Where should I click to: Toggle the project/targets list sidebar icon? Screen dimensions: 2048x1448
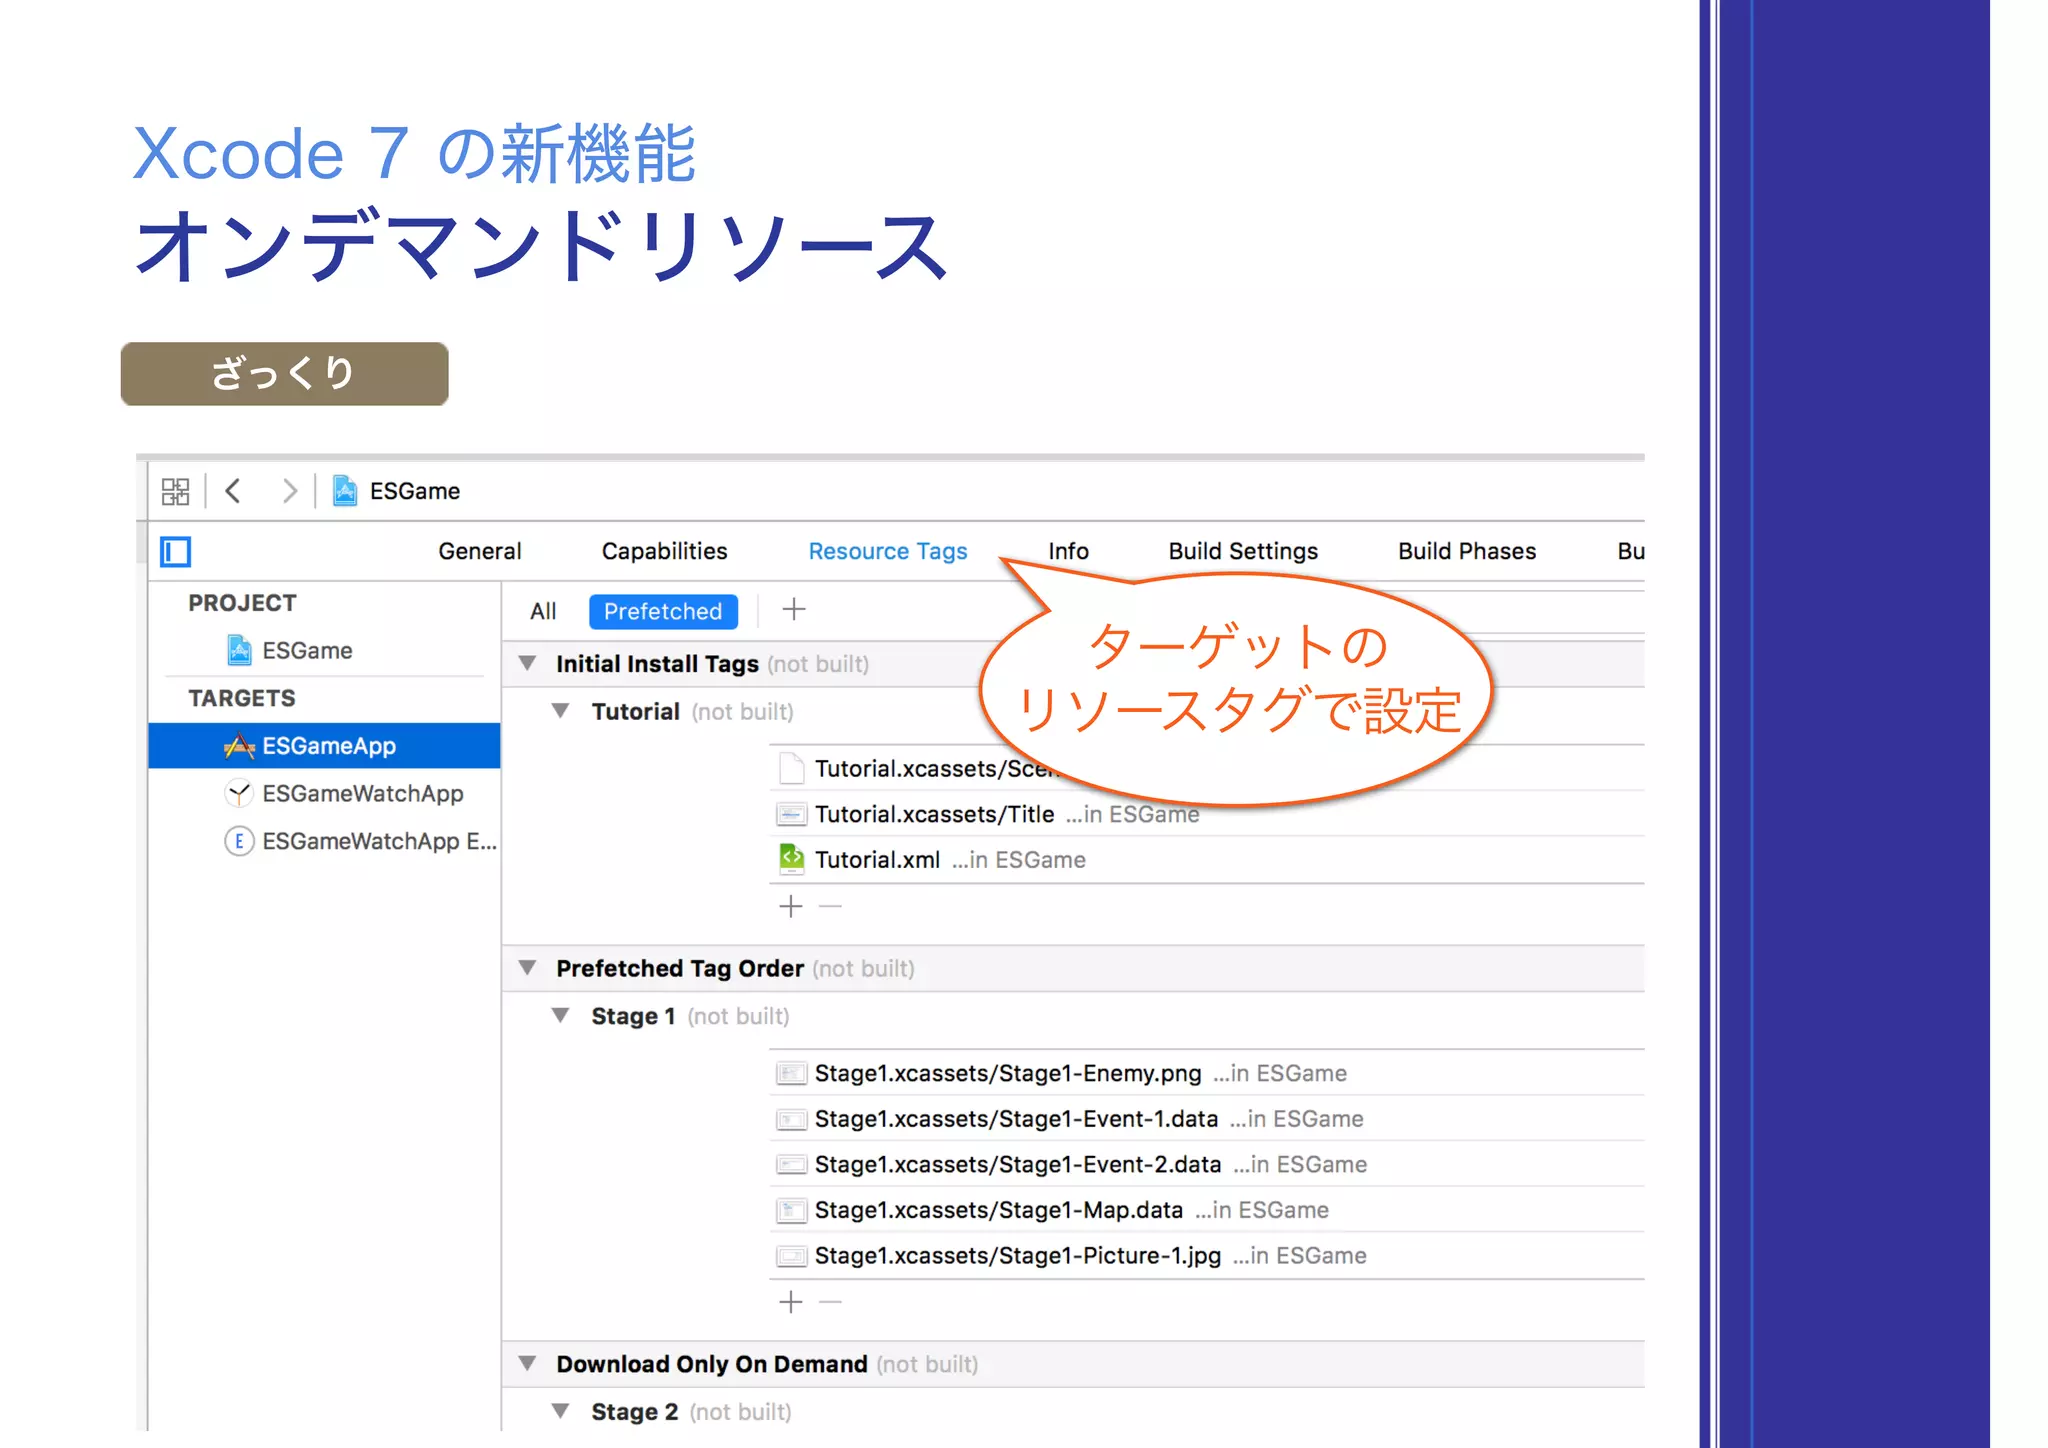(x=176, y=551)
